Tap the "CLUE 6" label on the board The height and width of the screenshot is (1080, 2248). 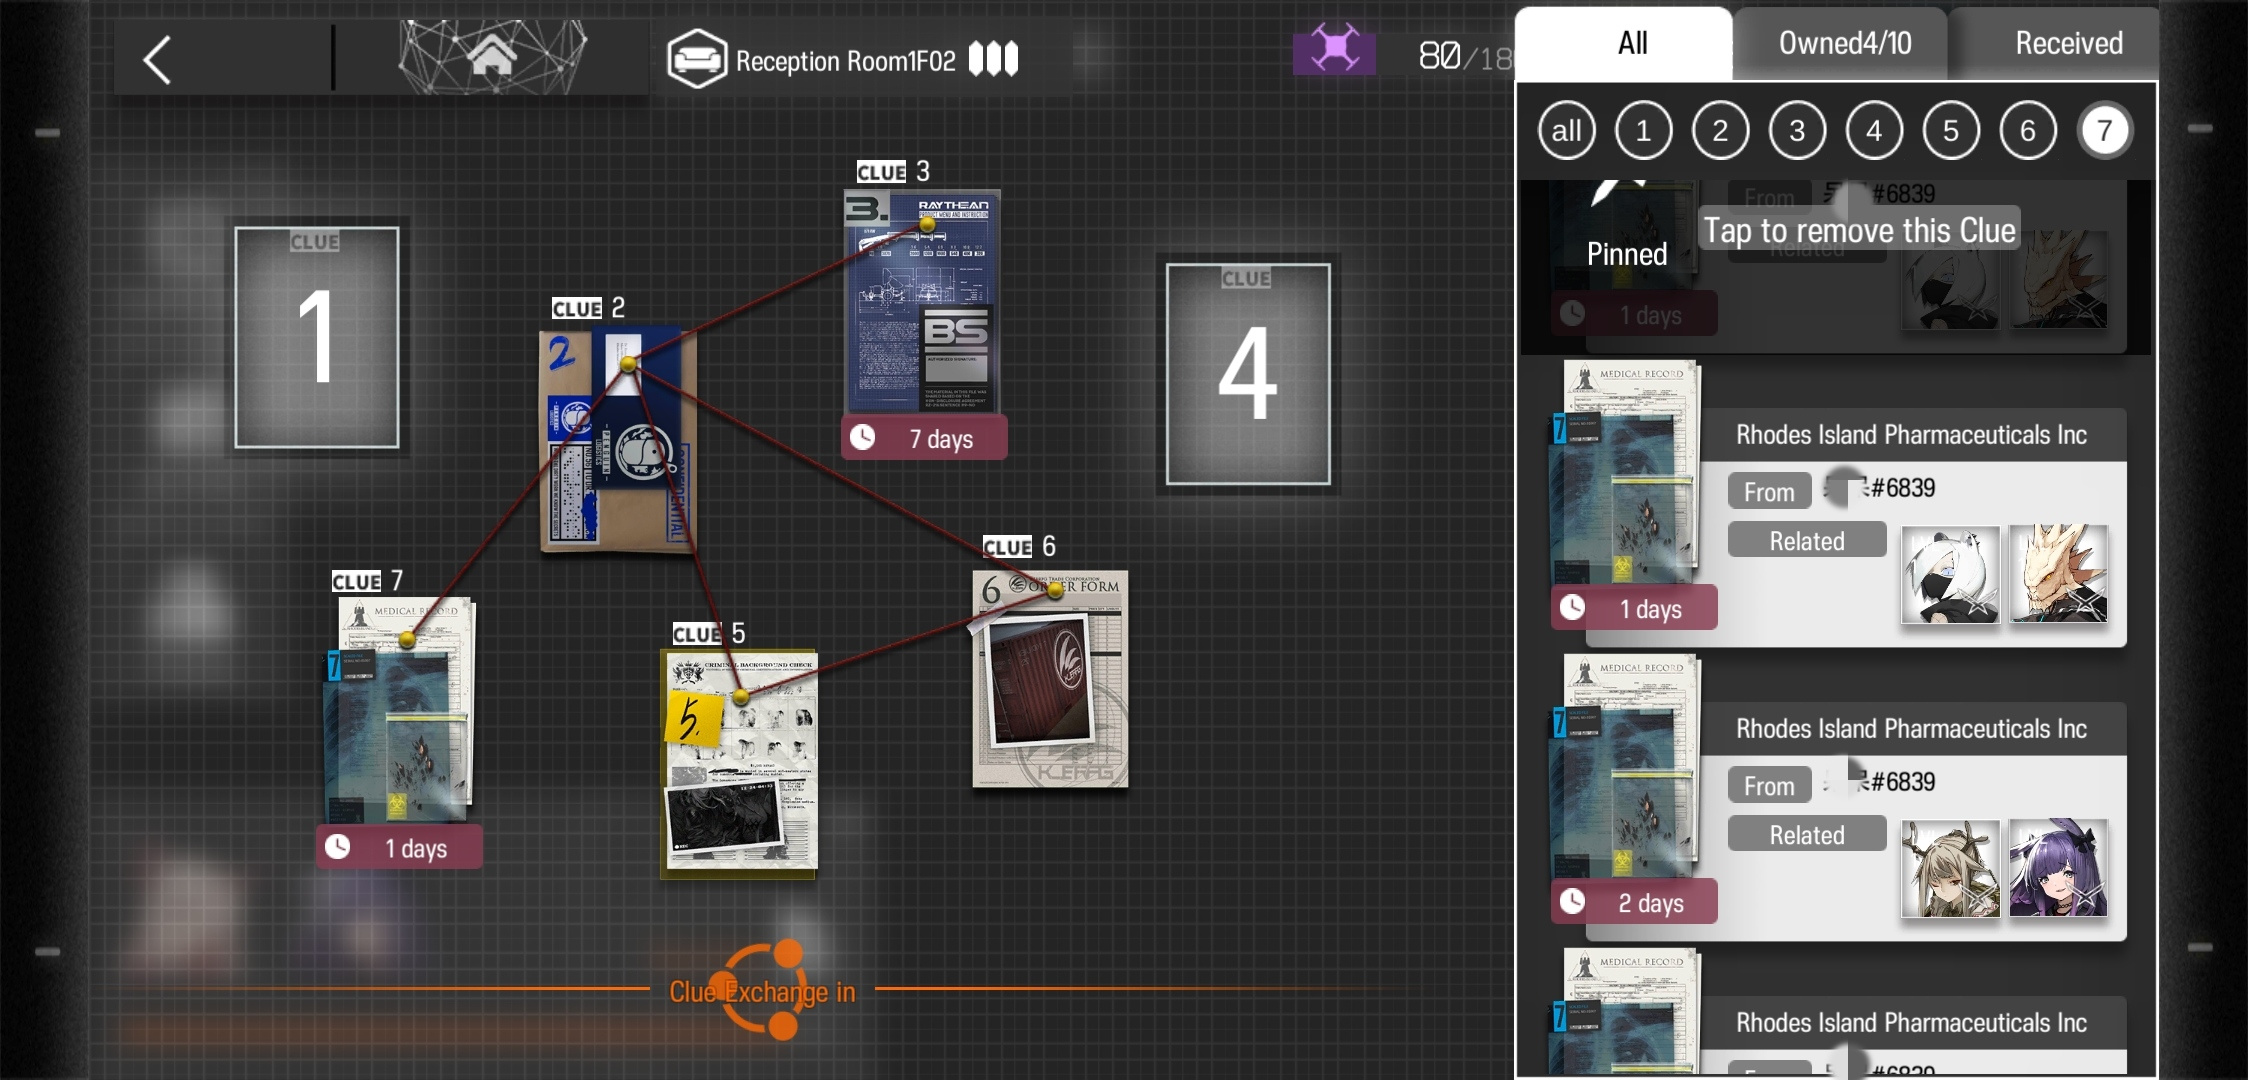(x=1019, y=546)
